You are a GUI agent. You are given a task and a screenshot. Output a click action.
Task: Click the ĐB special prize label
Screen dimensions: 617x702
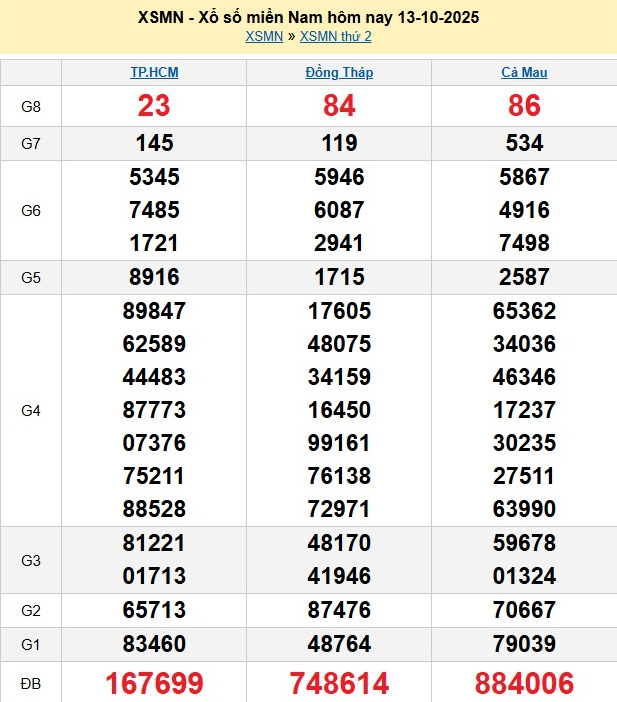point(30,683)
